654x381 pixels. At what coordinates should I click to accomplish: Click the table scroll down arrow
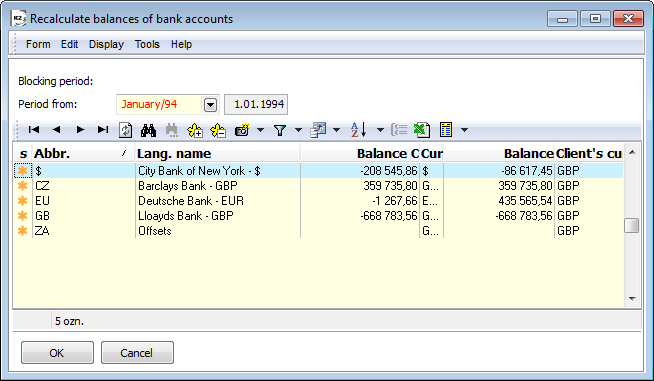pos(632,299)
